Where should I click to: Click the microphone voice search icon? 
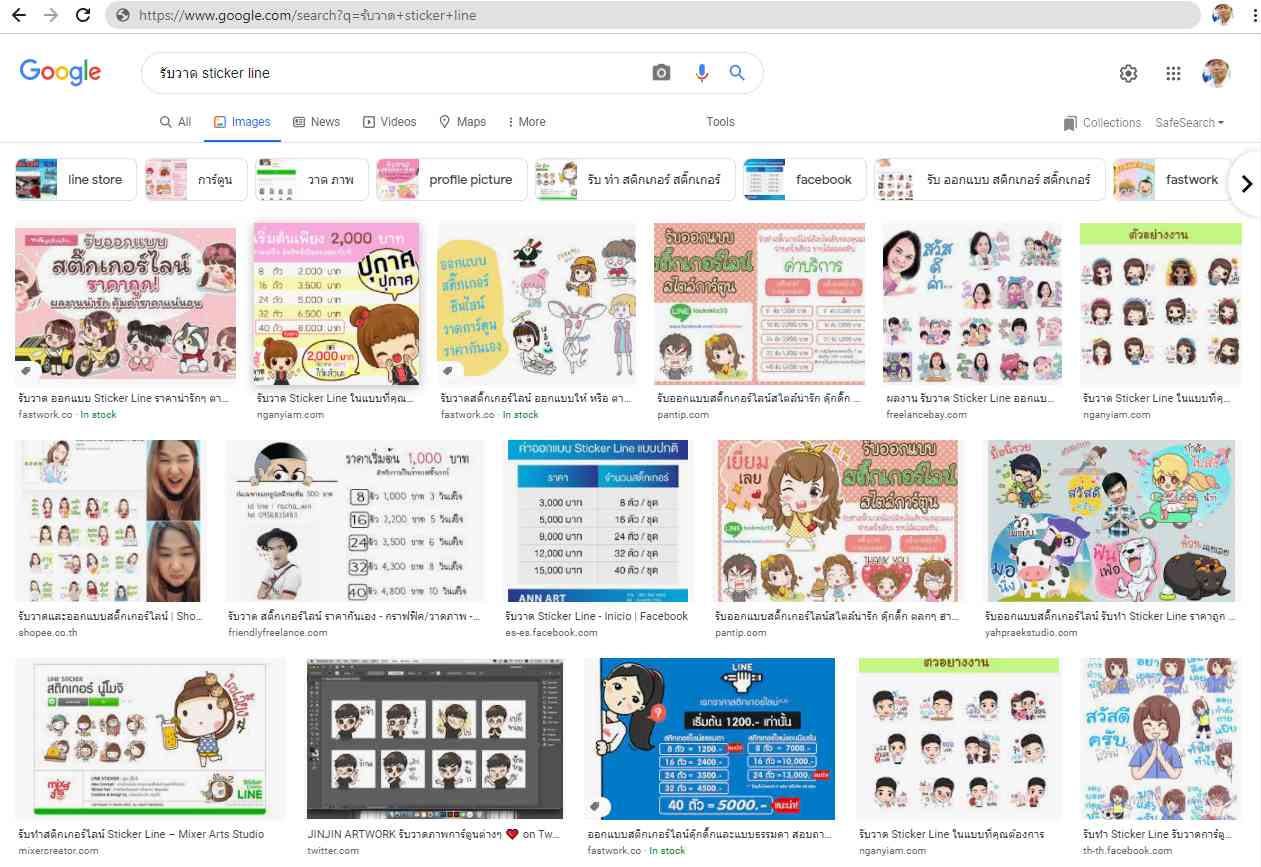[x=702, y=73]
